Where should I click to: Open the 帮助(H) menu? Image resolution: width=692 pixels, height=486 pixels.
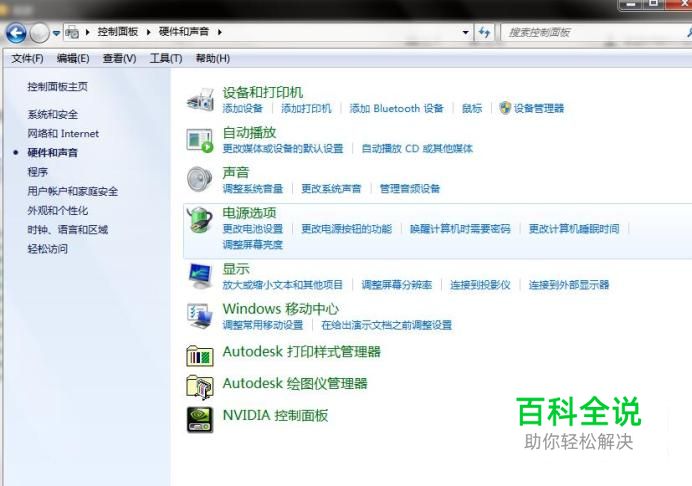click(x=213, y=58)
